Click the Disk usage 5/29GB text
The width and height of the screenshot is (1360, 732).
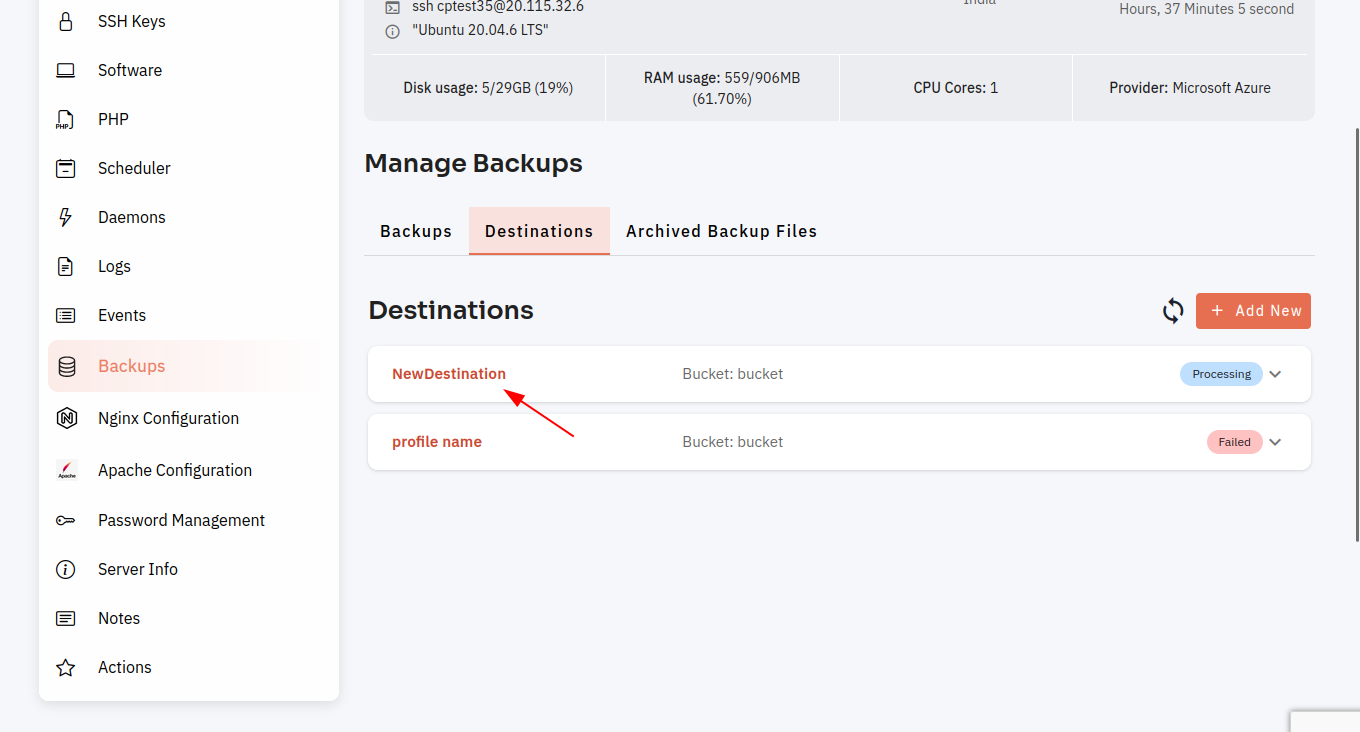(488, 88)
